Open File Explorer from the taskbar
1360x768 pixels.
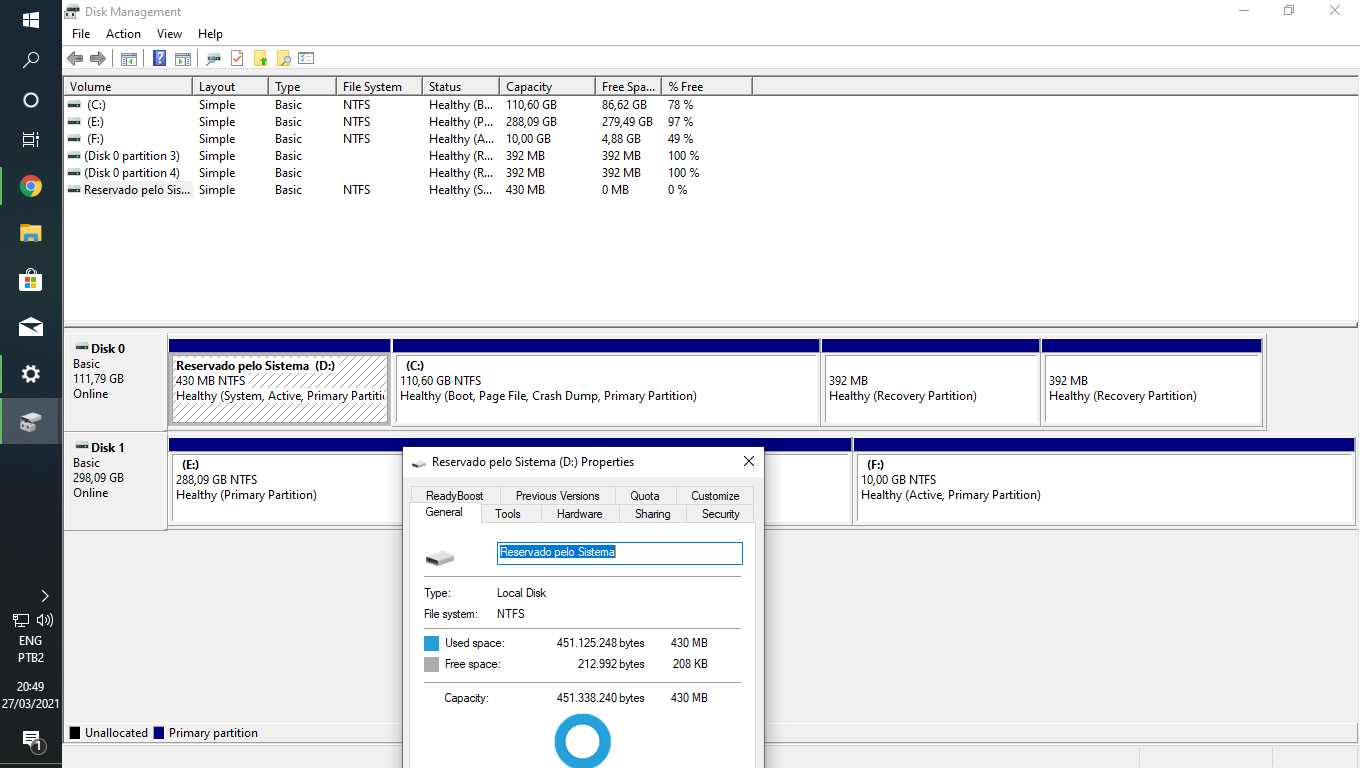coord(31,233)
